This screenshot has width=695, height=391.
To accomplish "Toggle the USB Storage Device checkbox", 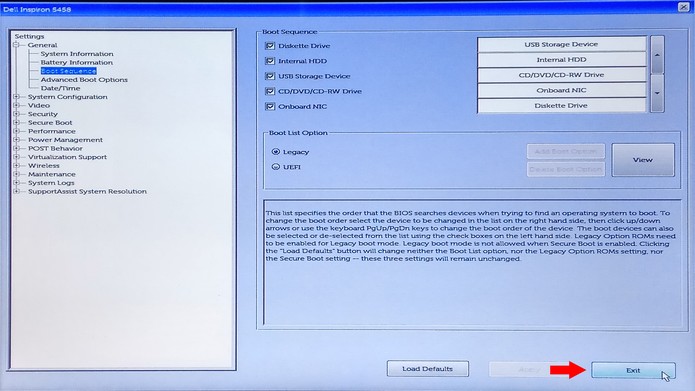I will pyautogui.click(x=269, y=76).
